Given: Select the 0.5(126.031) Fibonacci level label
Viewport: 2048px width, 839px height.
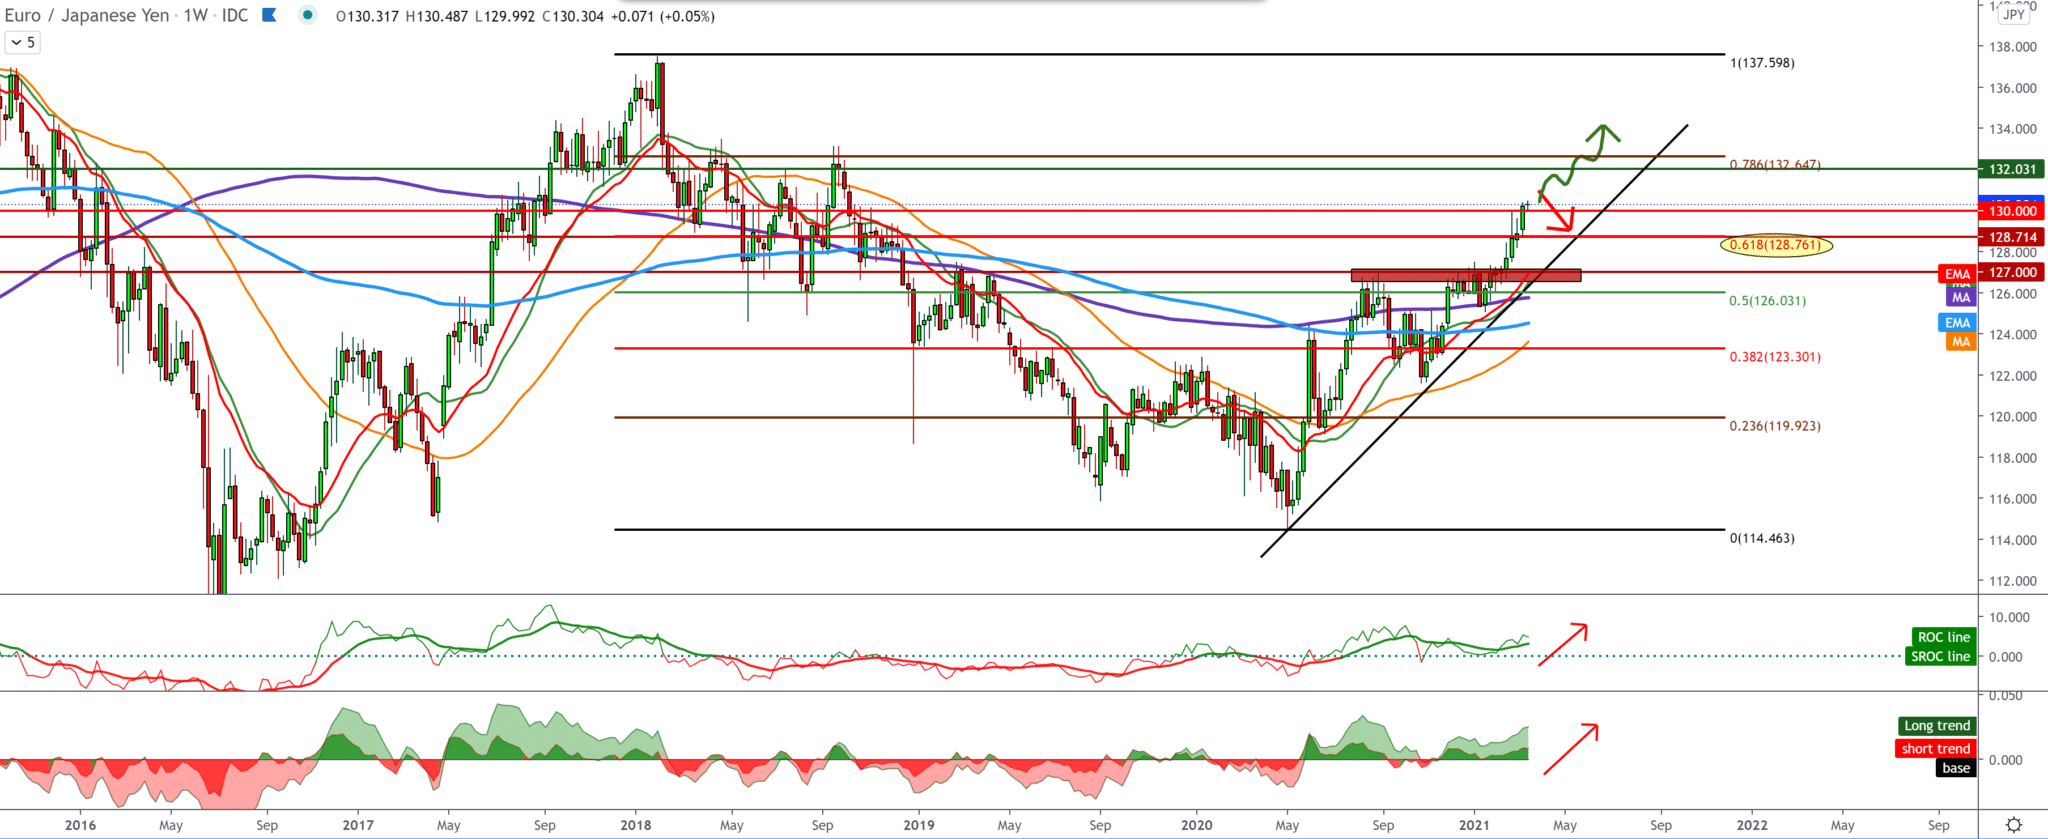Looking at the screenshot, I should (1767, 300).
